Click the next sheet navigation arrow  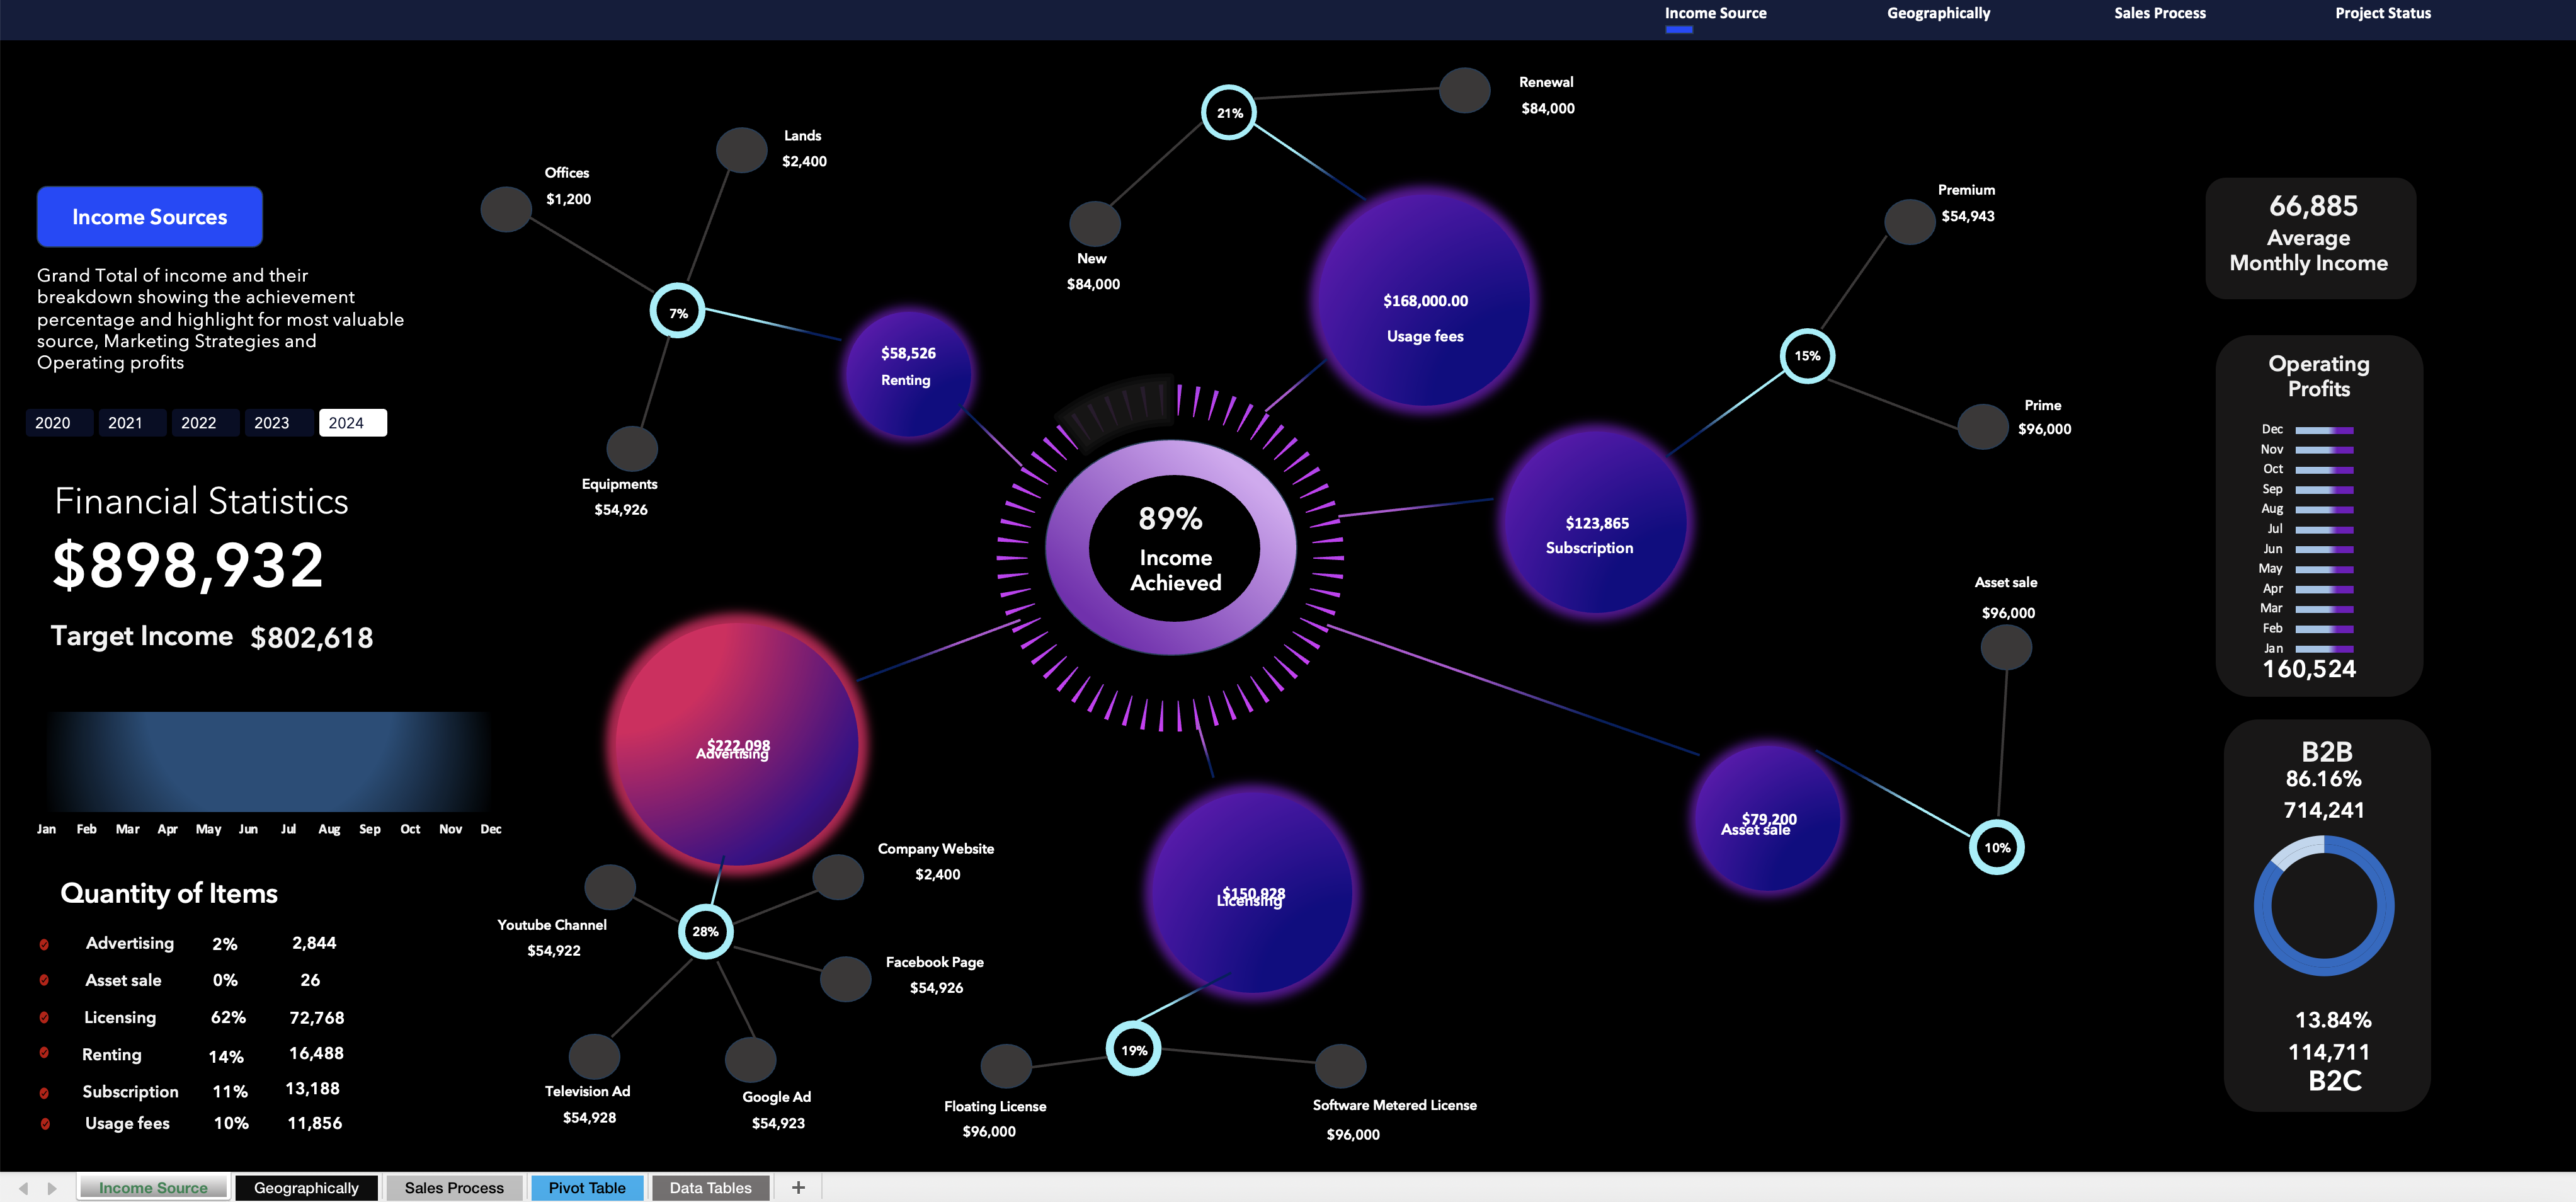52,1188
